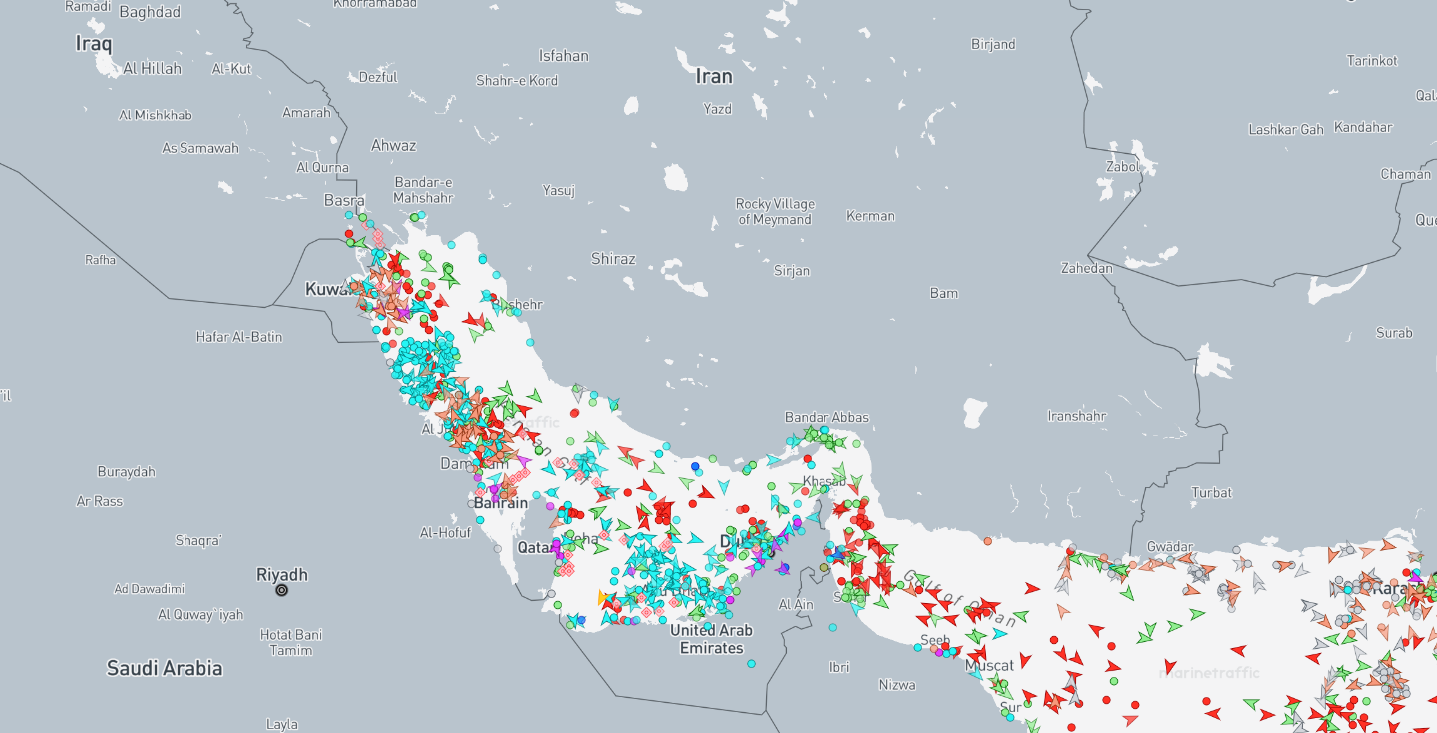Select cyan vessel arrow beside Gulf of Oman label
This screenshot has width=1437, height=733.
pyautogui.click(x=999, y=633)
